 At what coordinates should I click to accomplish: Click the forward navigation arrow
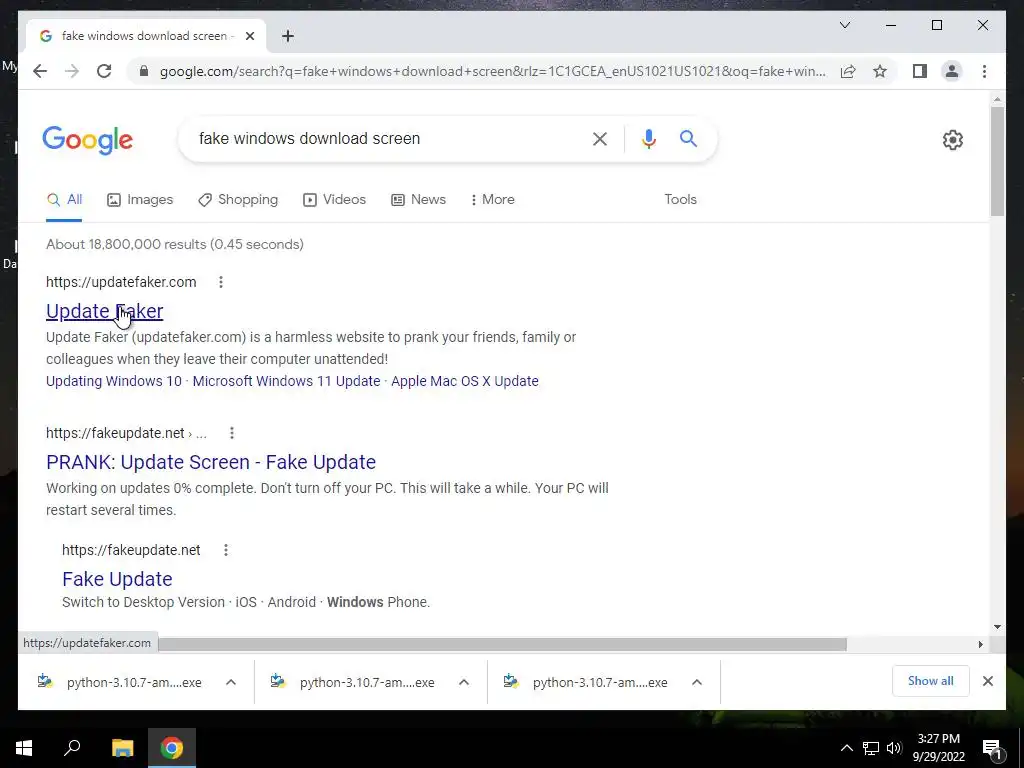point(72,71)
